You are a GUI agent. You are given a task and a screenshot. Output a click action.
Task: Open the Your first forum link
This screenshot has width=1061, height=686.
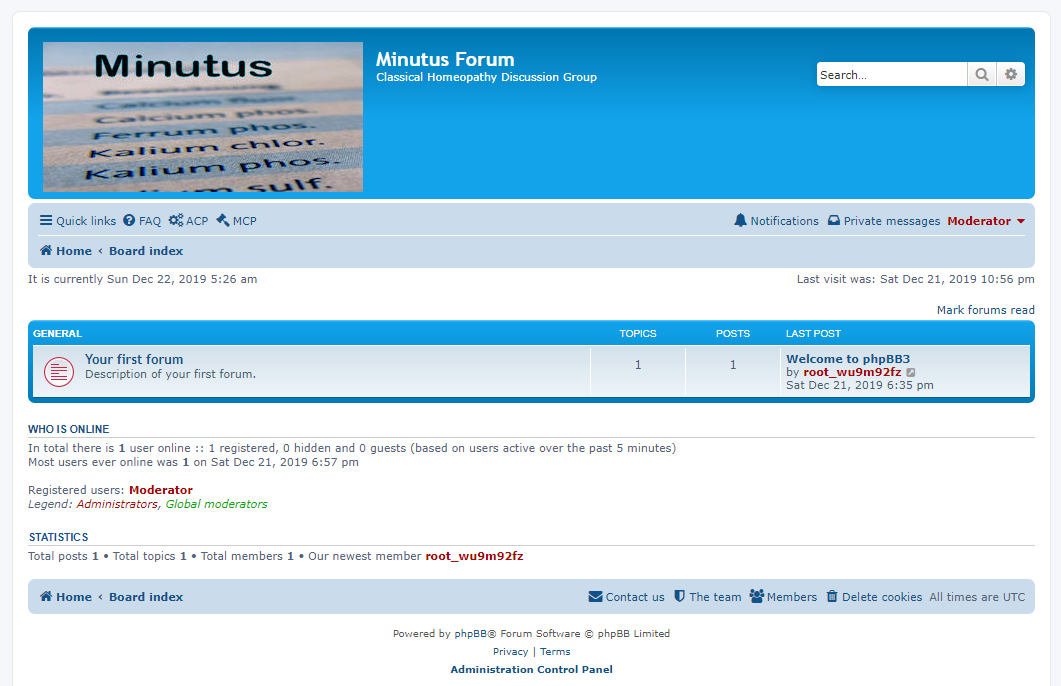click(134, 359)
